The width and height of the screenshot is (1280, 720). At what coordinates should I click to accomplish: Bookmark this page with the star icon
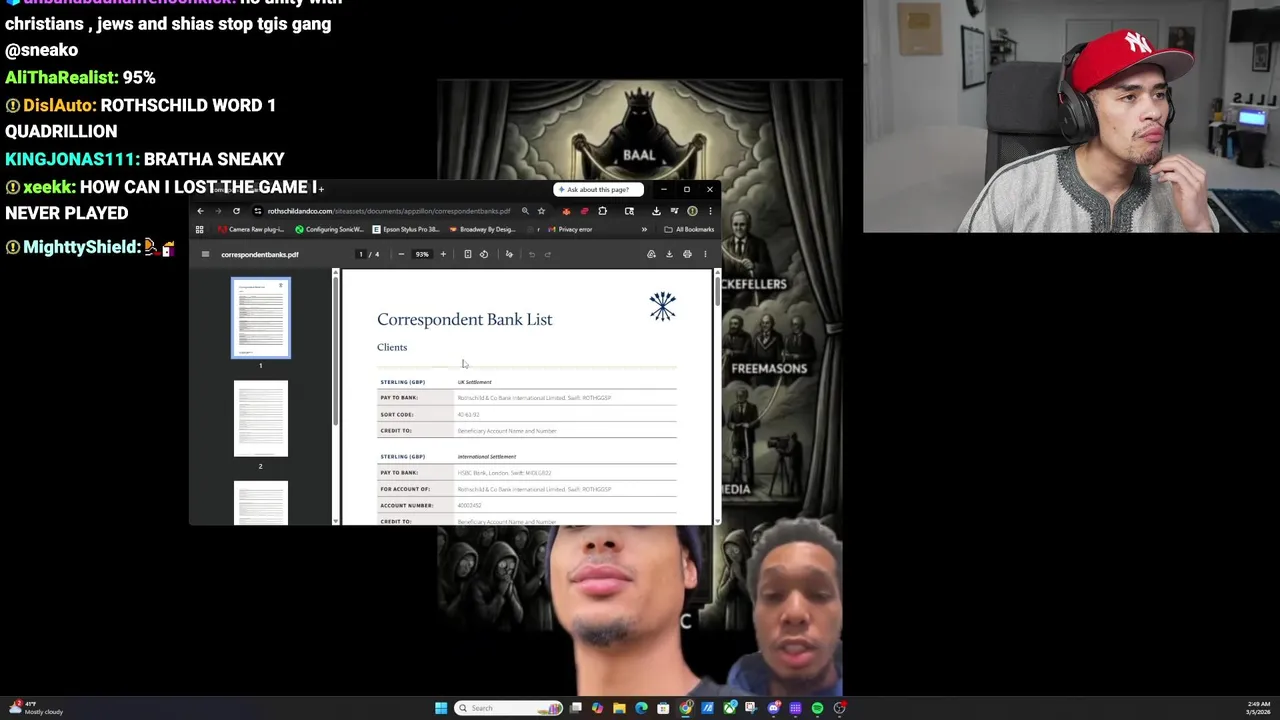coord(541,211)
